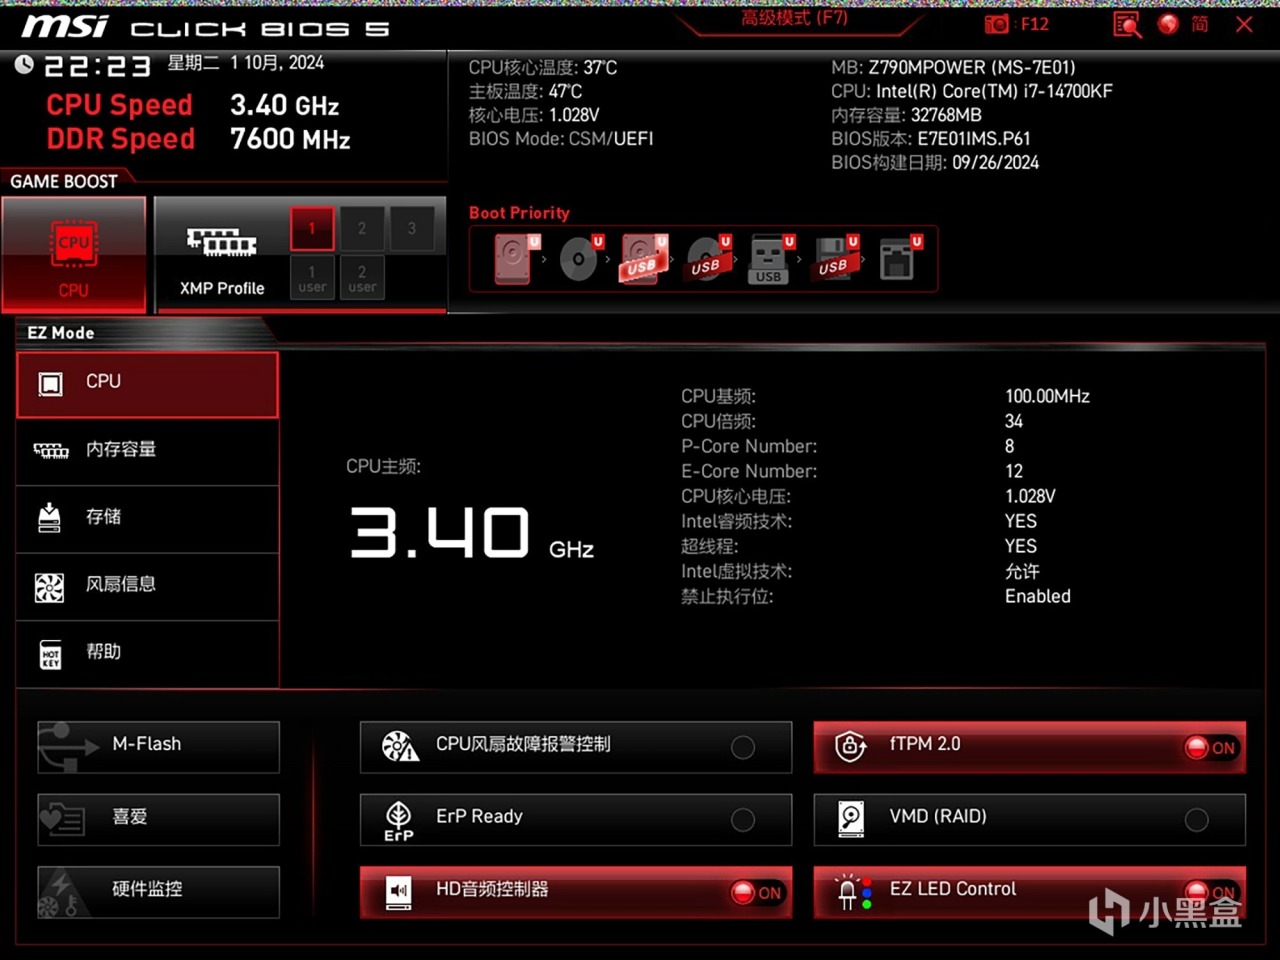The image size is (1280, 960).
Task: Open the M-Flash utility
Action: pos(158,746)
